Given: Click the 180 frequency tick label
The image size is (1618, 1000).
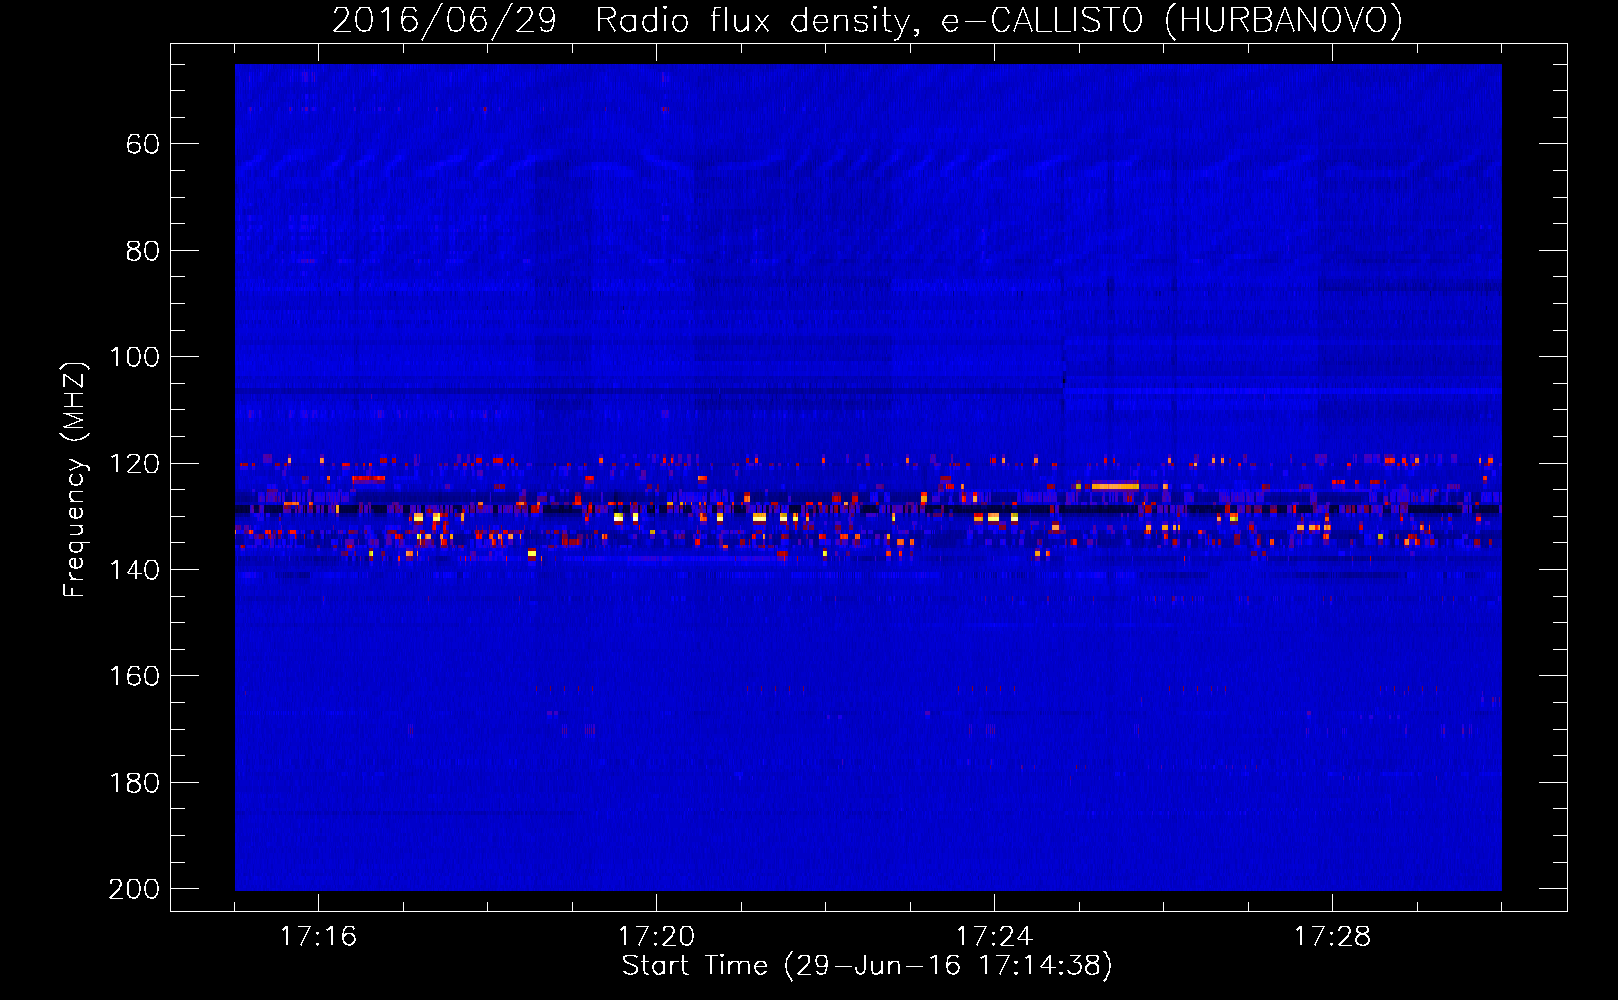Looking at the screenshot, I should click(x=135, y=783).
